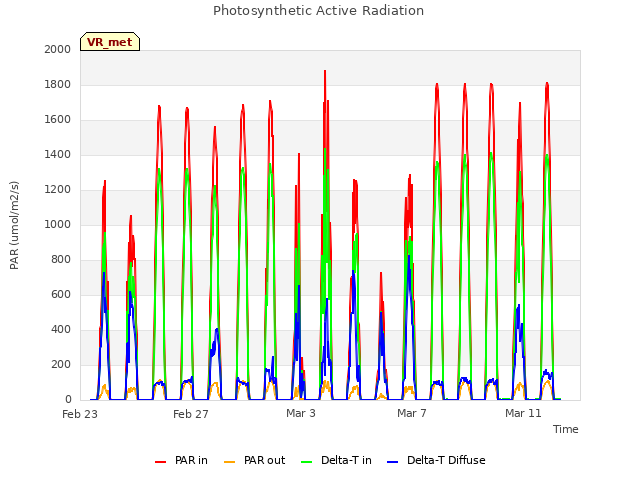Click the 1000 y-axis tick label

pyautogui.click(x=58, y=224)
